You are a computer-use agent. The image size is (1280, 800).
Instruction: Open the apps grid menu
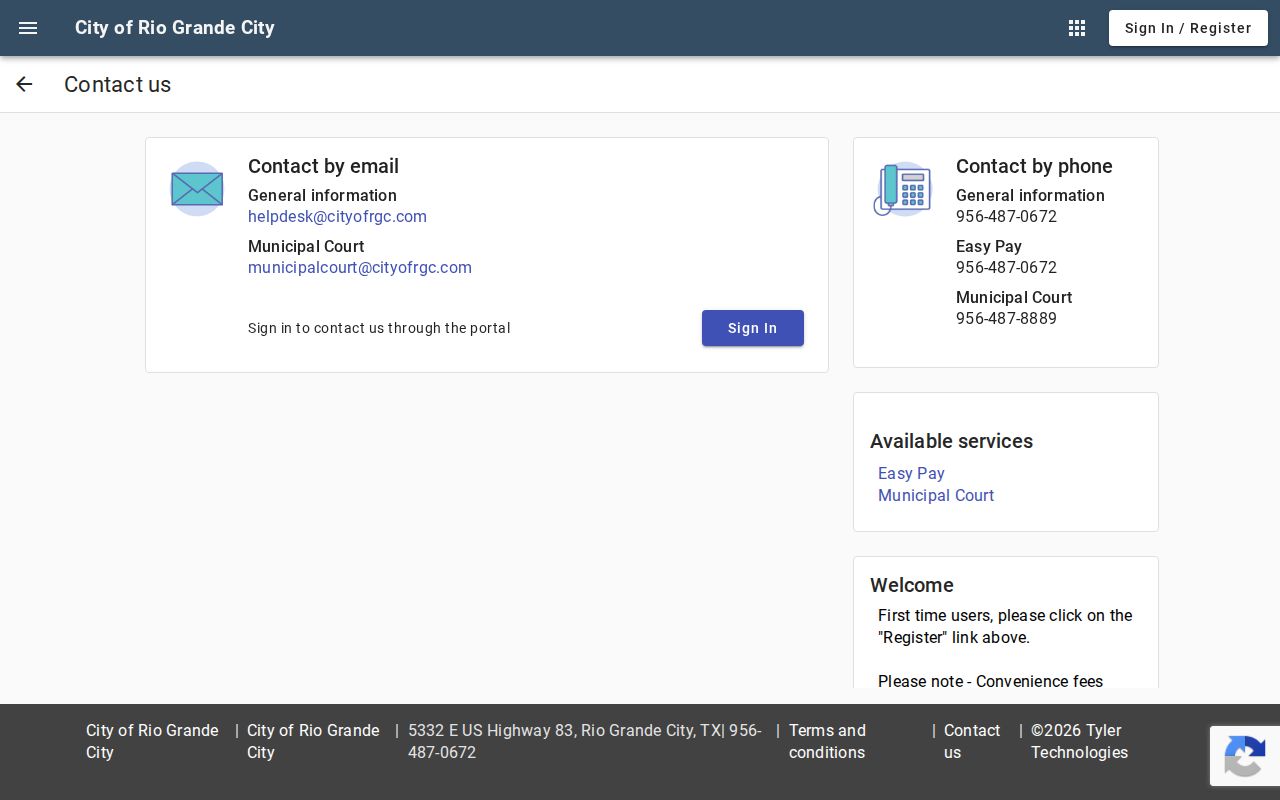(x=1077, y=28)
